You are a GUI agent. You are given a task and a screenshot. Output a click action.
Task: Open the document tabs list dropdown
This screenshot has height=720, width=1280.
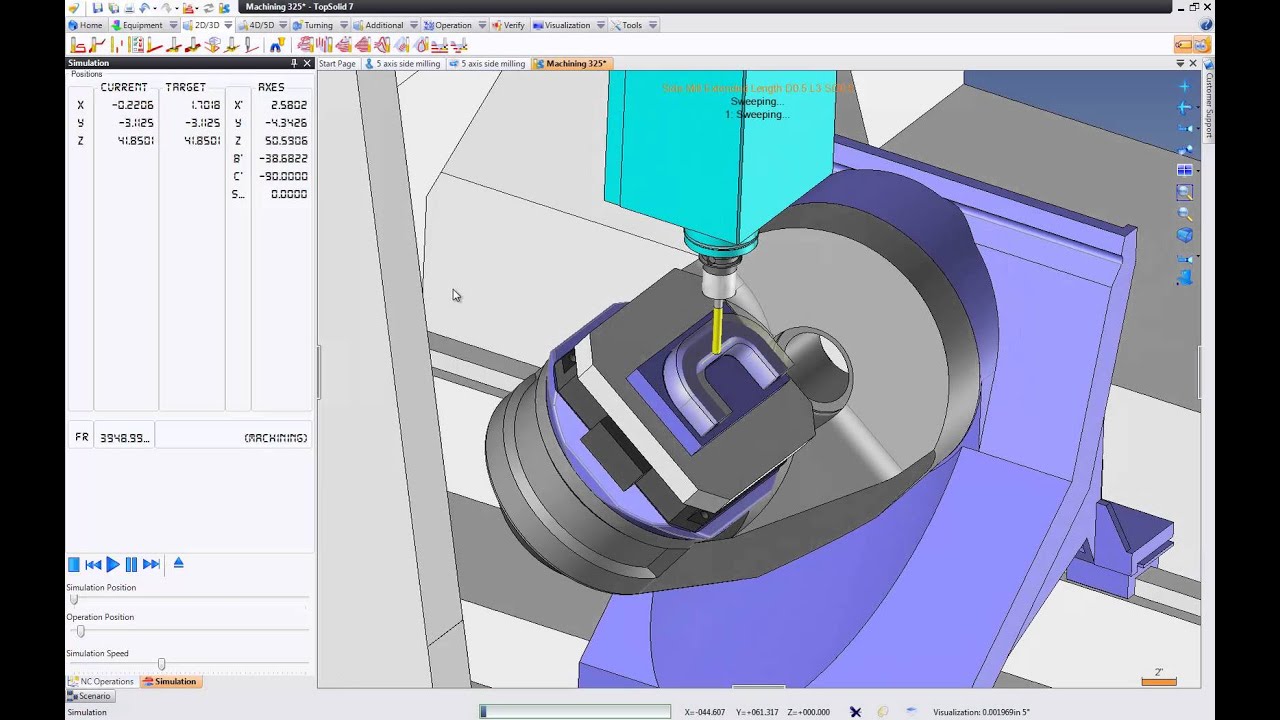pyautogui.click(x=1180, y=64)
